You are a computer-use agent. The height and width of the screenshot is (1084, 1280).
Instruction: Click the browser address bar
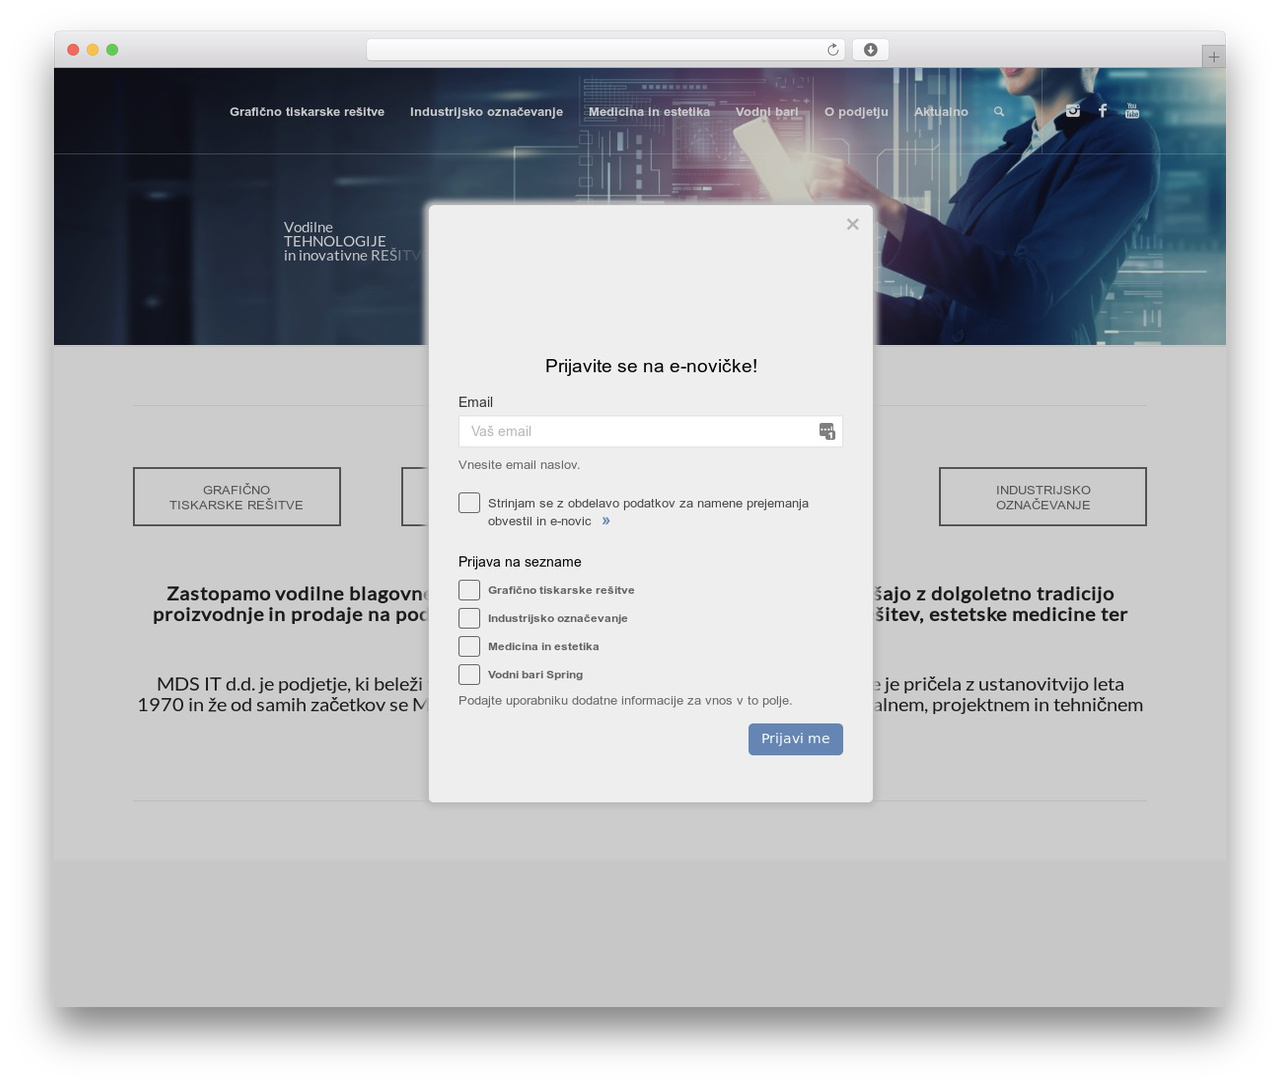click(x=606, y=50)
